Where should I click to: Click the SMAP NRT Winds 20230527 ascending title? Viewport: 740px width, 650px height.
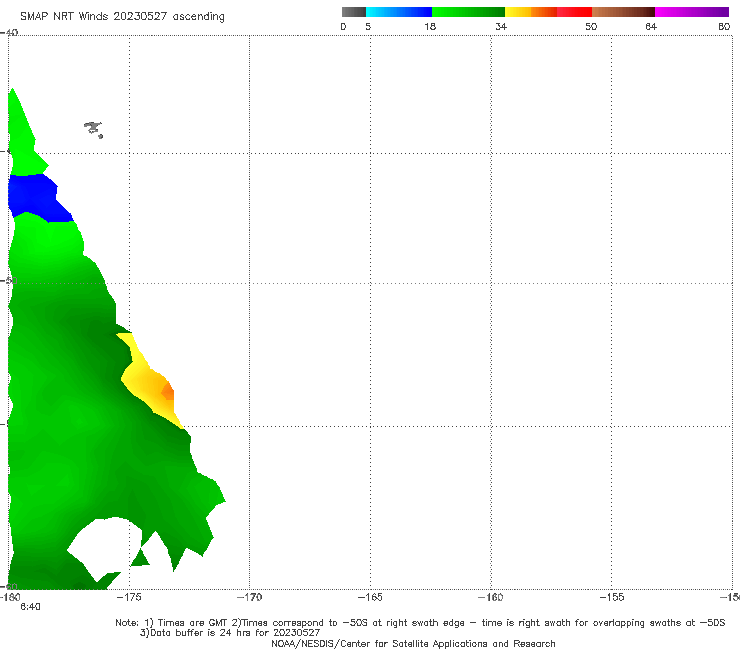122,17
